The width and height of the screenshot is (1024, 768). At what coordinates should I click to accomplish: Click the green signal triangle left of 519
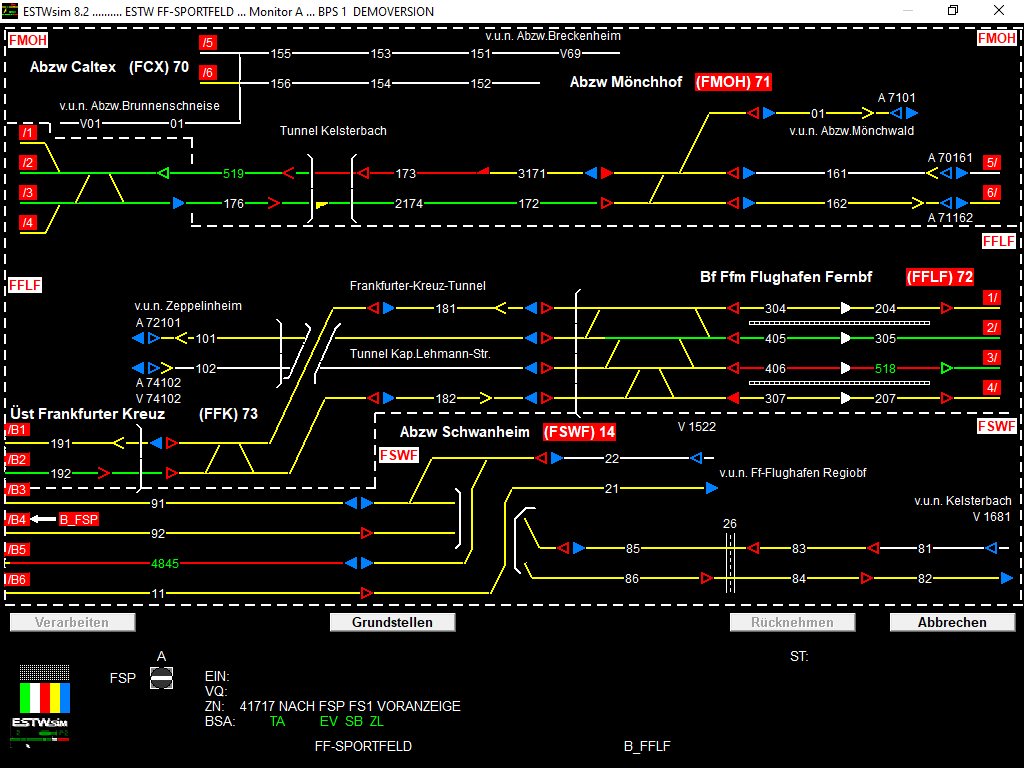click(164, 173)
